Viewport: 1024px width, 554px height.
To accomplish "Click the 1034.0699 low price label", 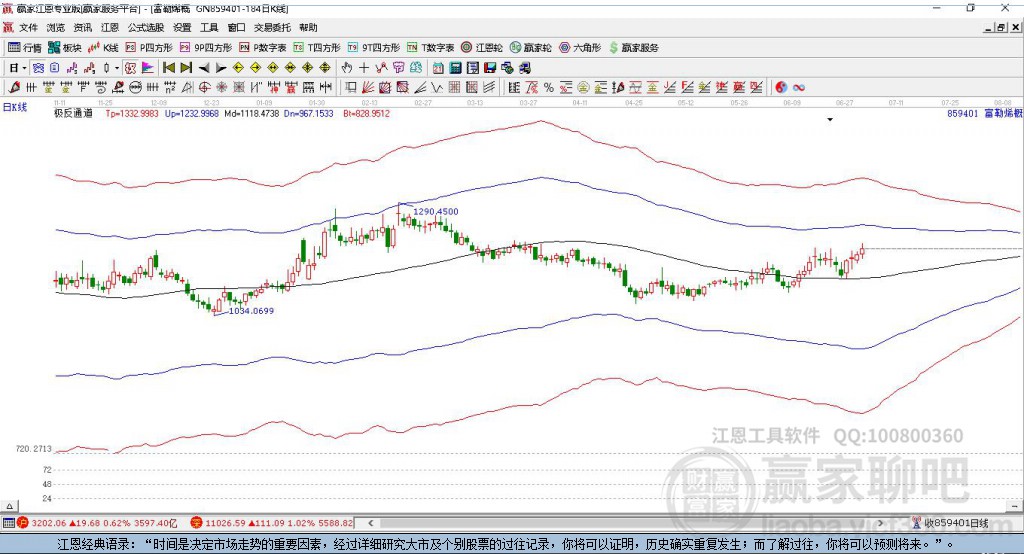I will pyautogui.click(x=251, y=311).
